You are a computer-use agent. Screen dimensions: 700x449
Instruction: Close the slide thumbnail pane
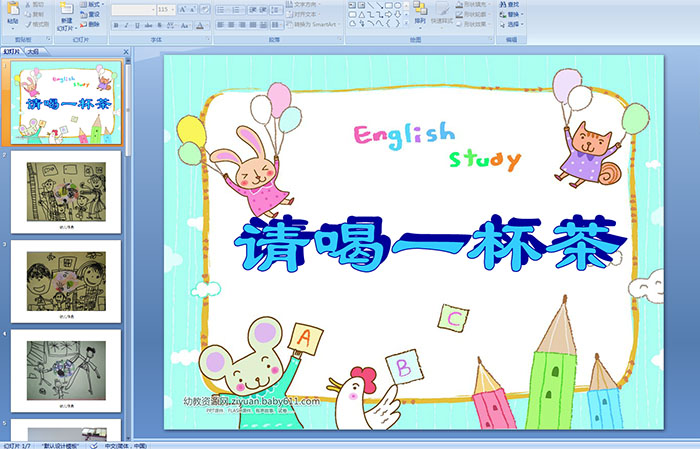pyautogui.click(x=125, y=50)
